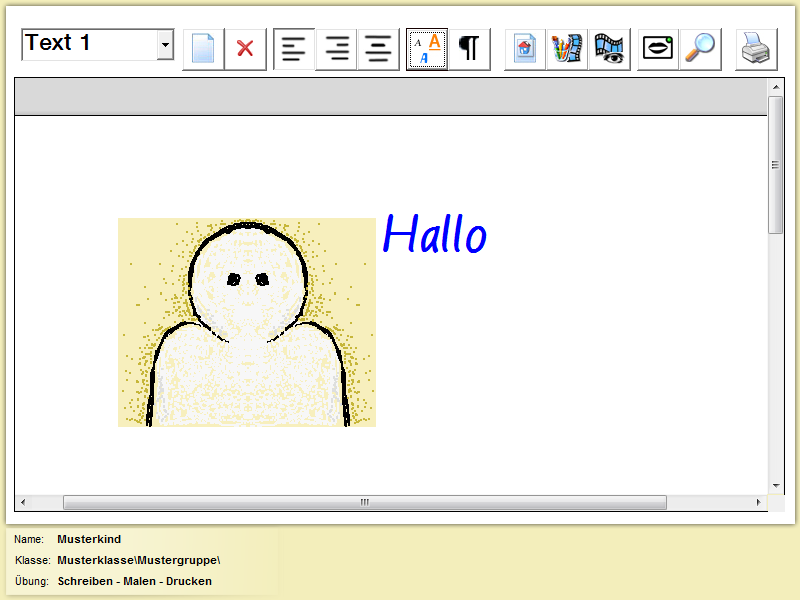Click the insert picture icon
800x600 pixels.
tap(525, 48)
